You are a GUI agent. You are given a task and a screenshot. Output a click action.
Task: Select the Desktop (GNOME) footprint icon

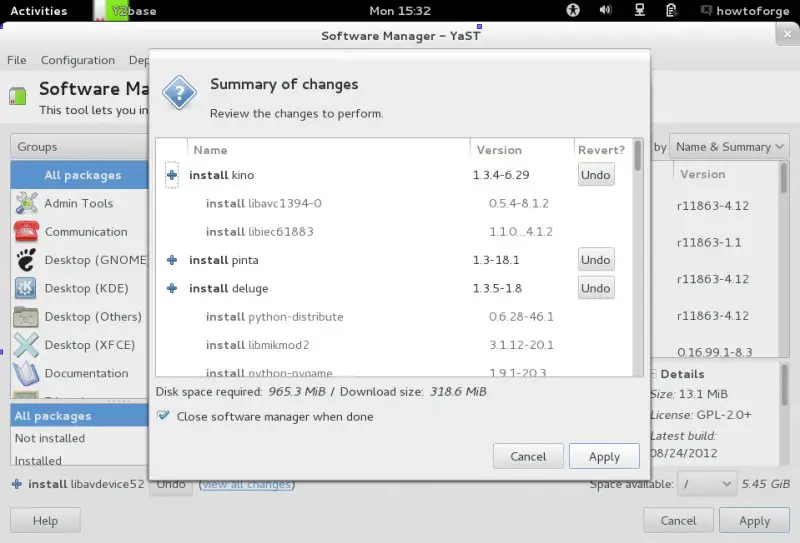click(26, 260)
